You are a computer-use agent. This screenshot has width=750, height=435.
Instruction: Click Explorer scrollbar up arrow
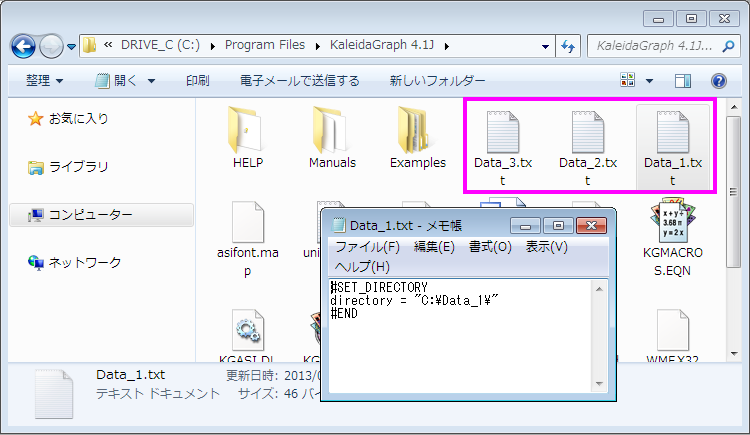734,107
